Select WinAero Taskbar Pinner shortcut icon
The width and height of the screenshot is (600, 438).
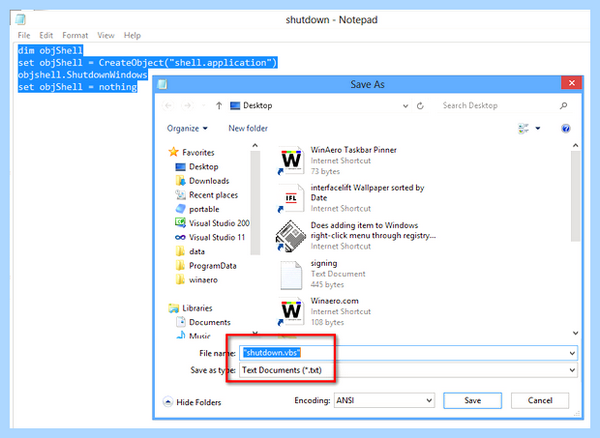coord(291,161)
